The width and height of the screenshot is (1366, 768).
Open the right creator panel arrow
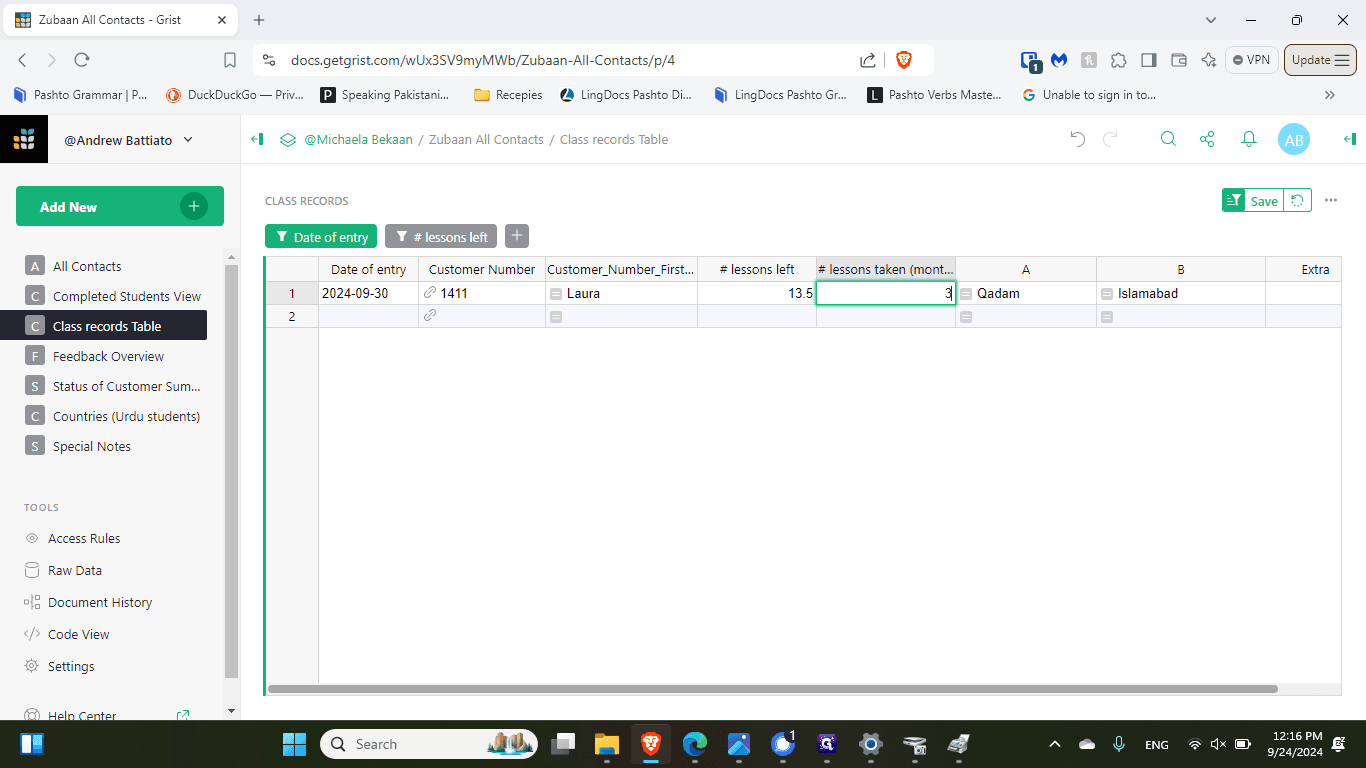1349,140
